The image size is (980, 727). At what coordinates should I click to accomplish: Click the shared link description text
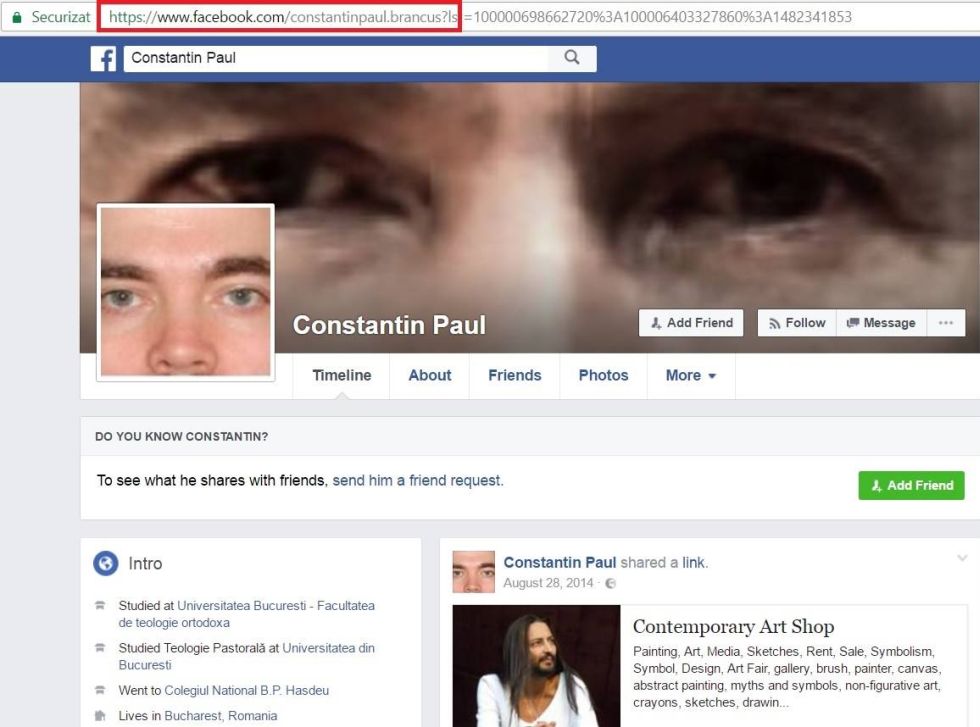coord(787,677)
